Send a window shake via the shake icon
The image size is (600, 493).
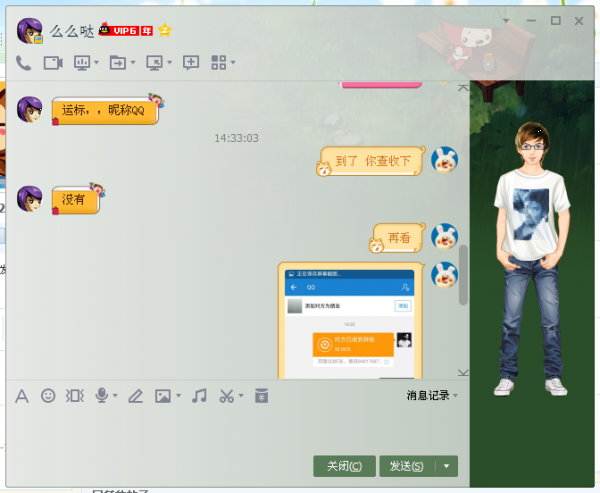point(75,396)
